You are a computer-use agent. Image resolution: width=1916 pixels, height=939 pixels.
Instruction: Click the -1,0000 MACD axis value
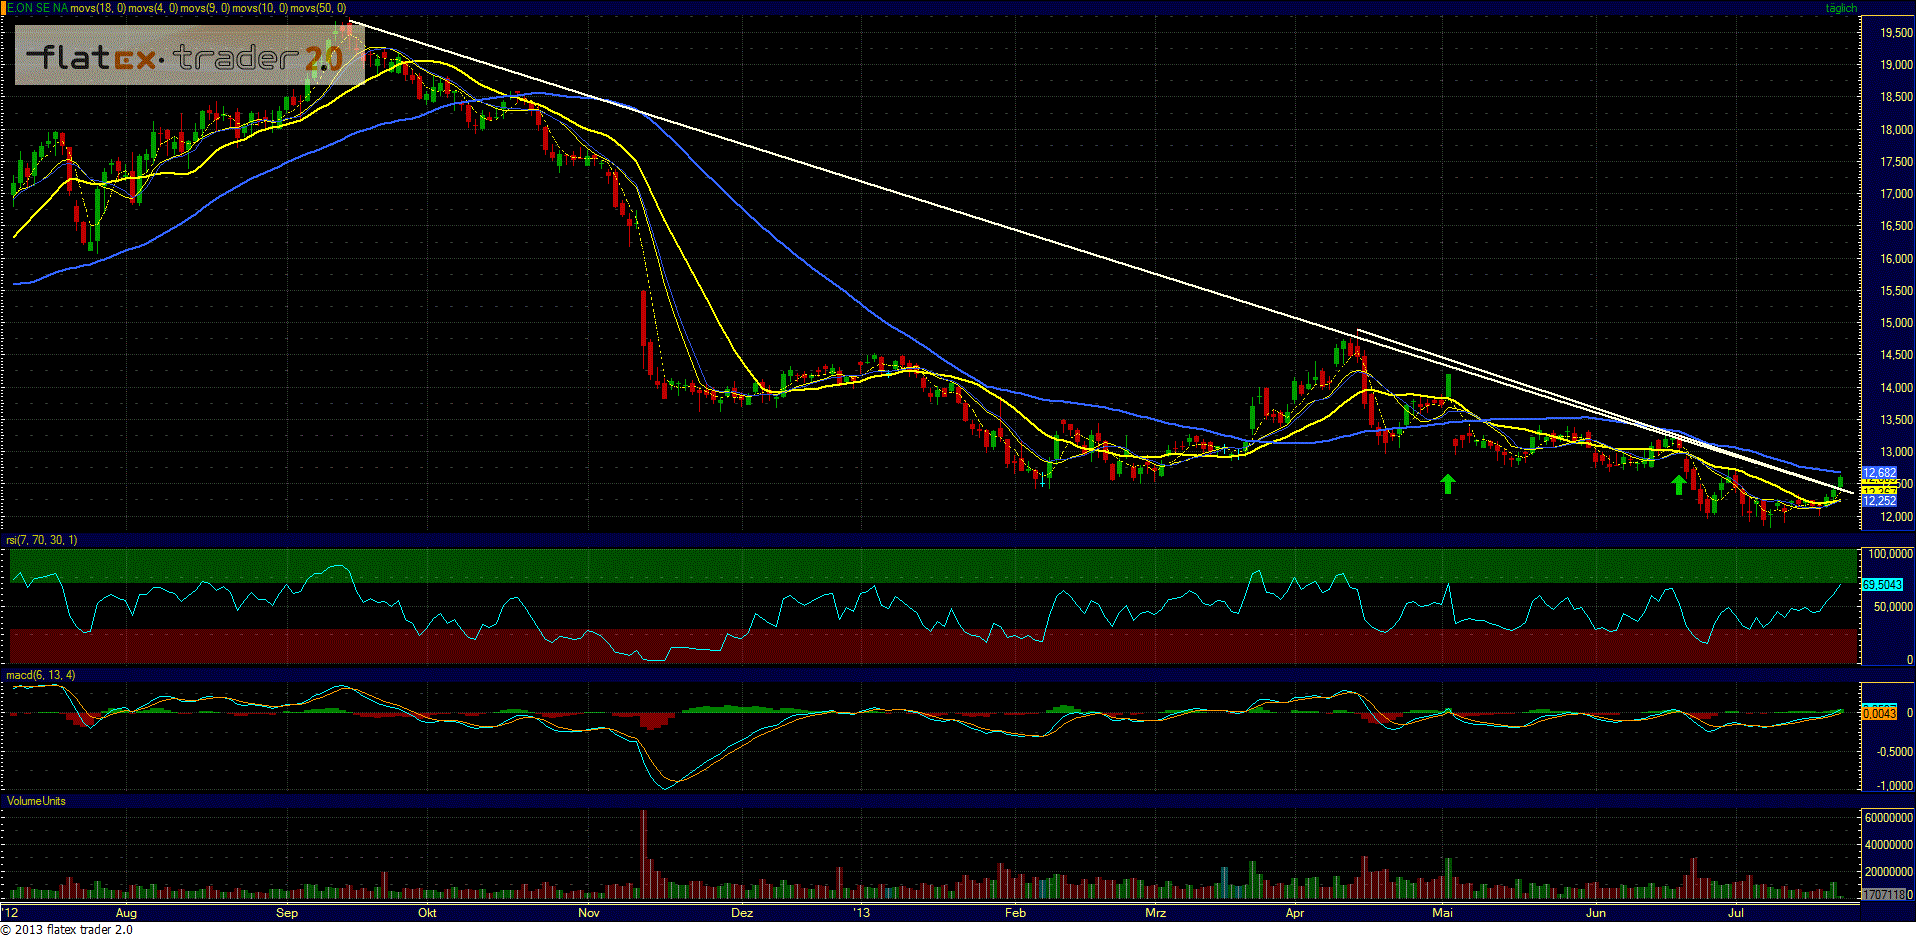tap(1893, 786)
